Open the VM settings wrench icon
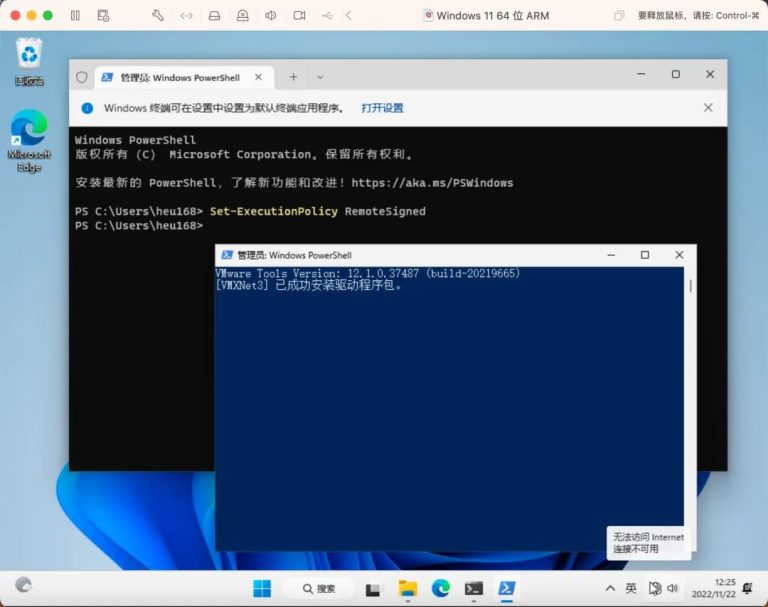Screen dimensions: 768x607 coord(158,16)
